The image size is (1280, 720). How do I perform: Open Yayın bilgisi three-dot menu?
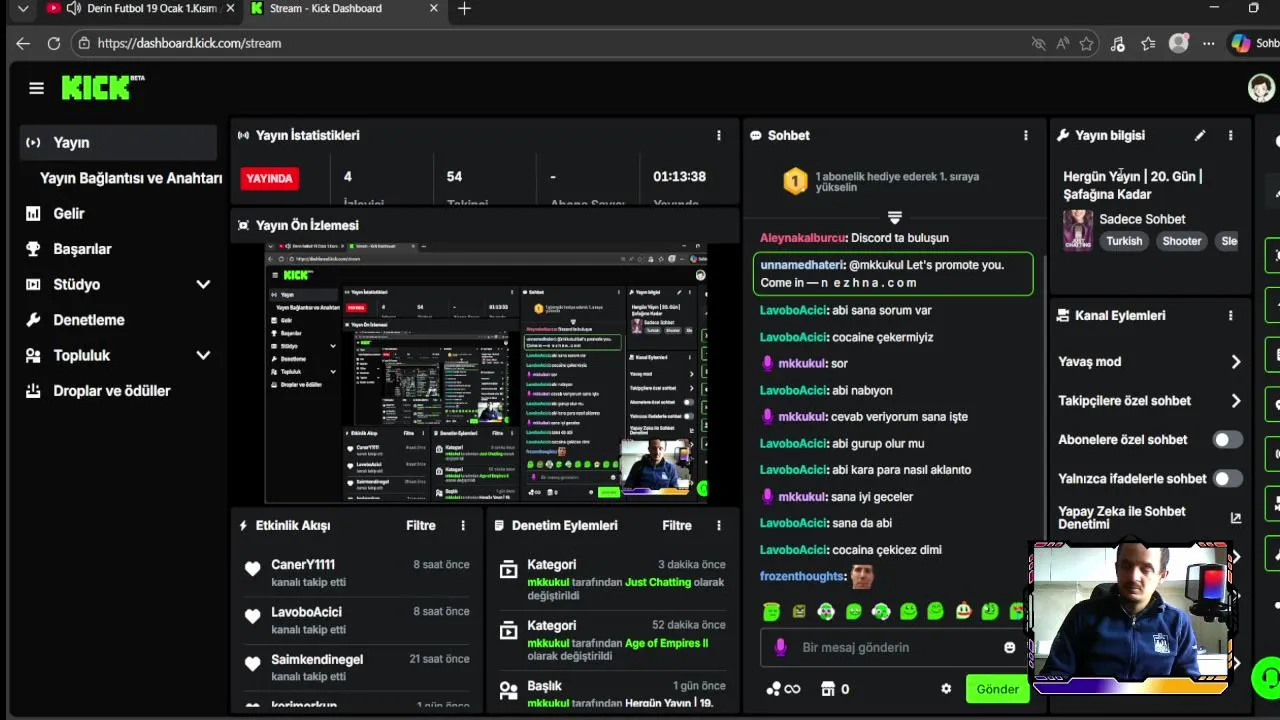1230,135
